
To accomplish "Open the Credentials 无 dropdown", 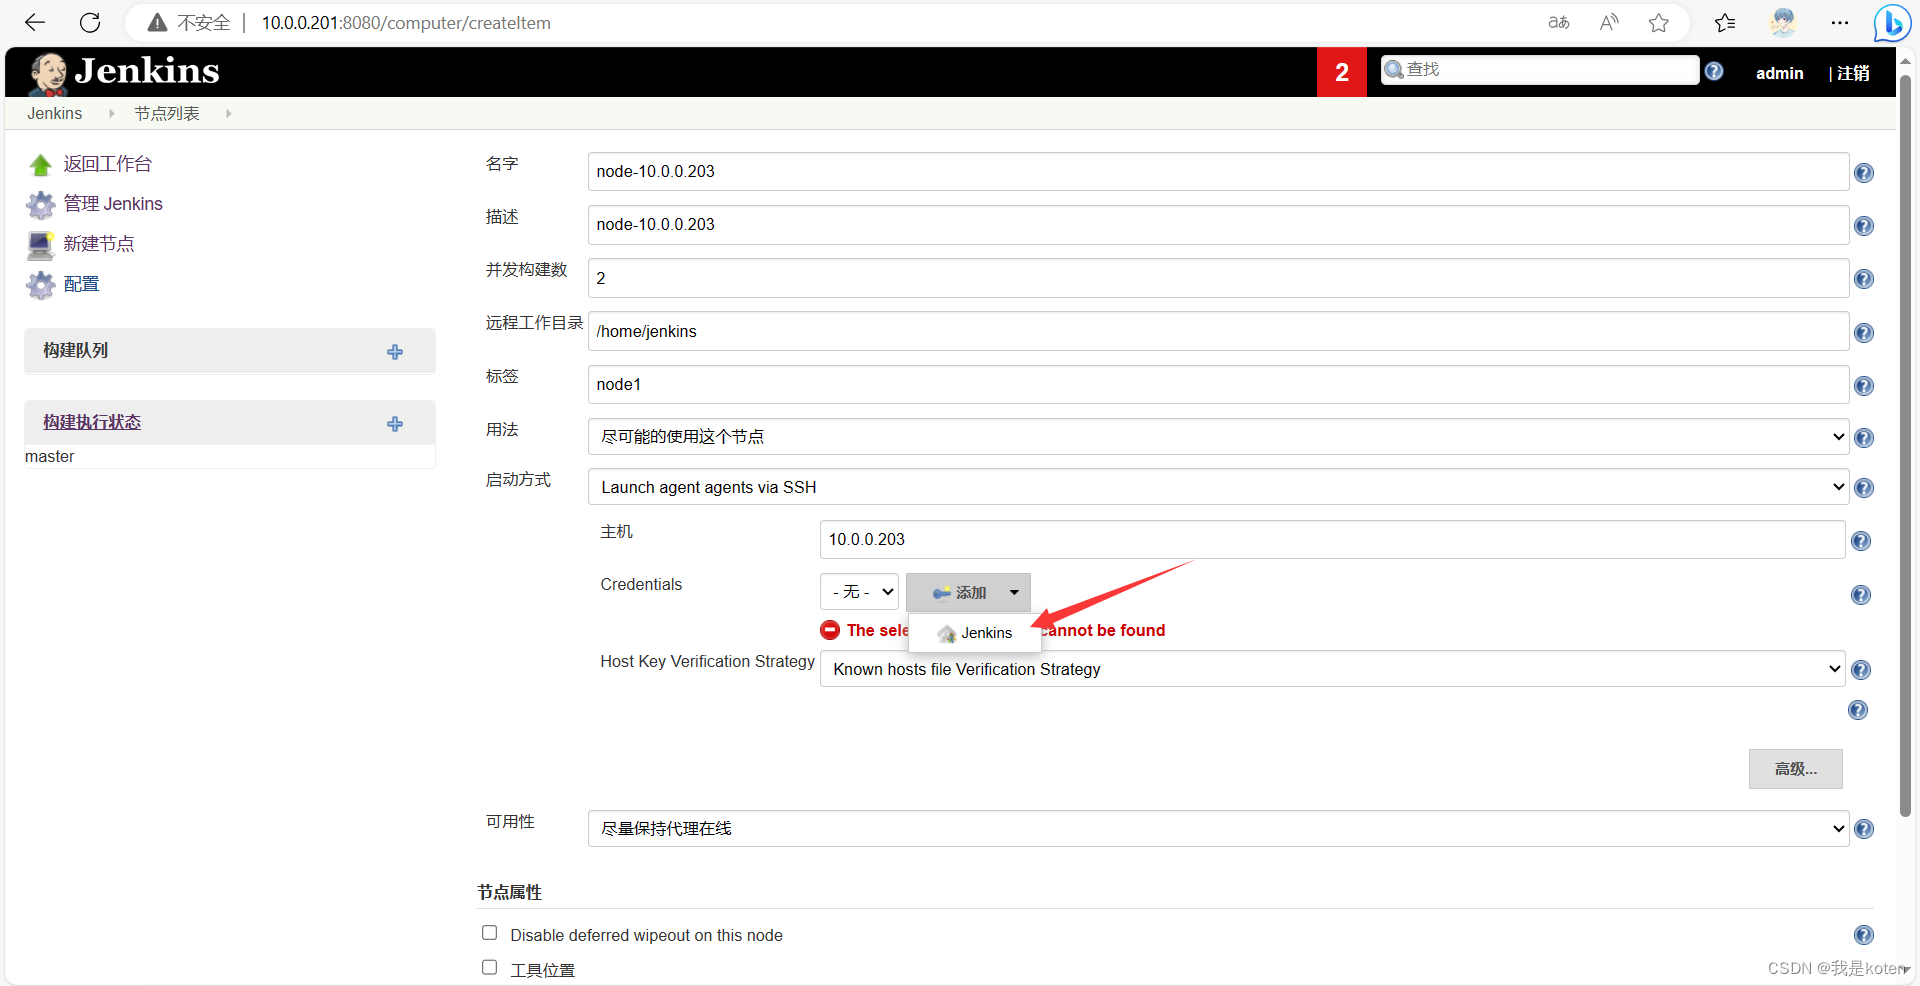I will pyautogui.click(x=859, y=592).
